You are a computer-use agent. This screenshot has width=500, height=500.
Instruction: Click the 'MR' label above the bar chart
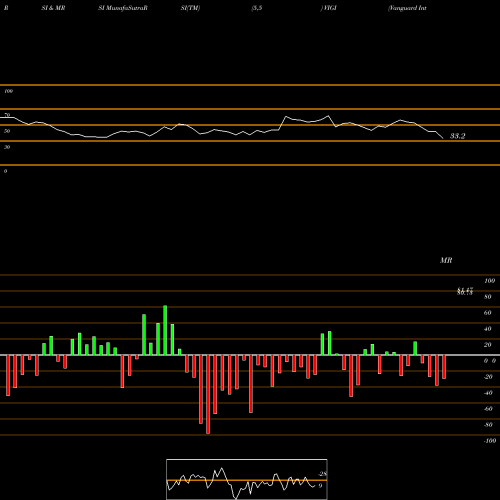click(446, 260)
